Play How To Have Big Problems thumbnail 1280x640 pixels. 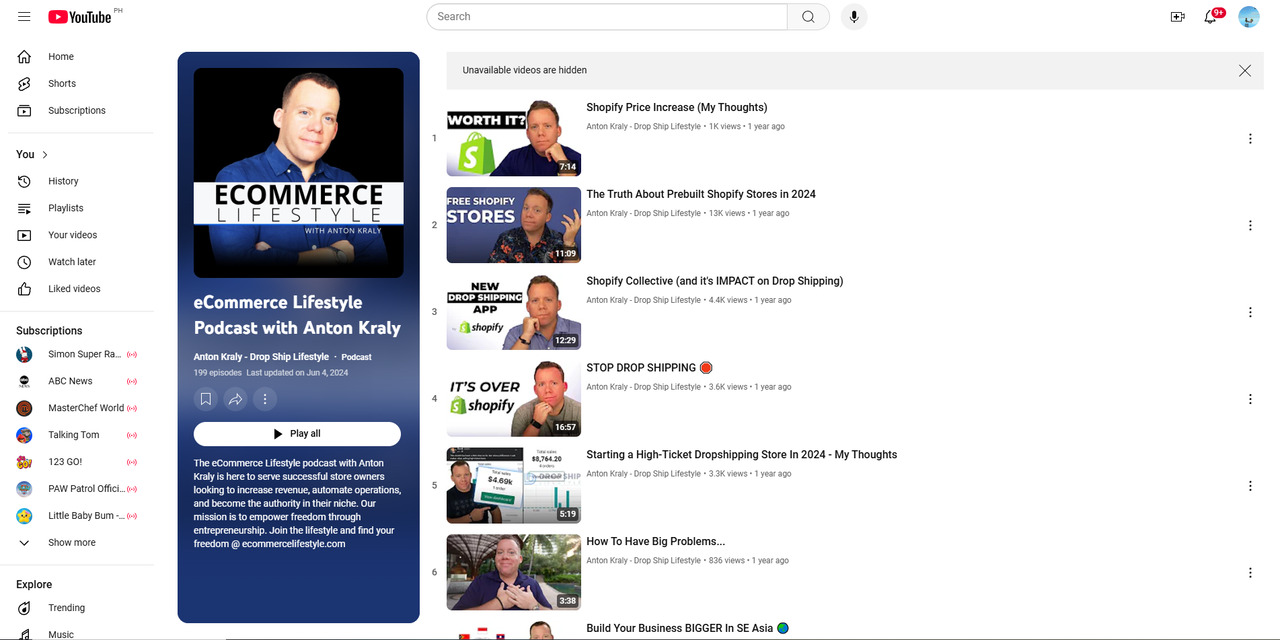pos(513,572)
